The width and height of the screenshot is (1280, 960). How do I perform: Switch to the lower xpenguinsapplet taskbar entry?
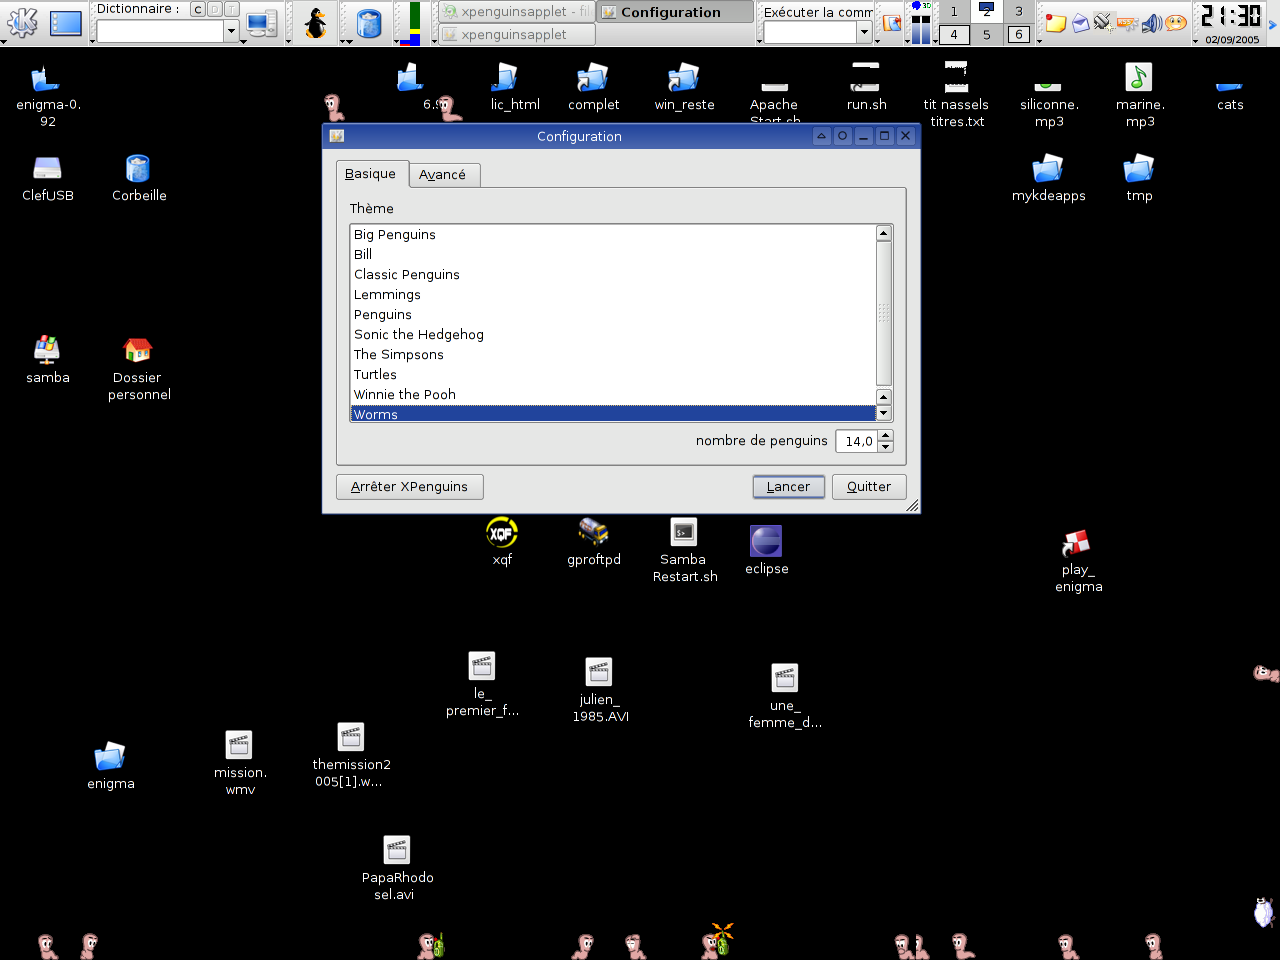coord(517,34)
